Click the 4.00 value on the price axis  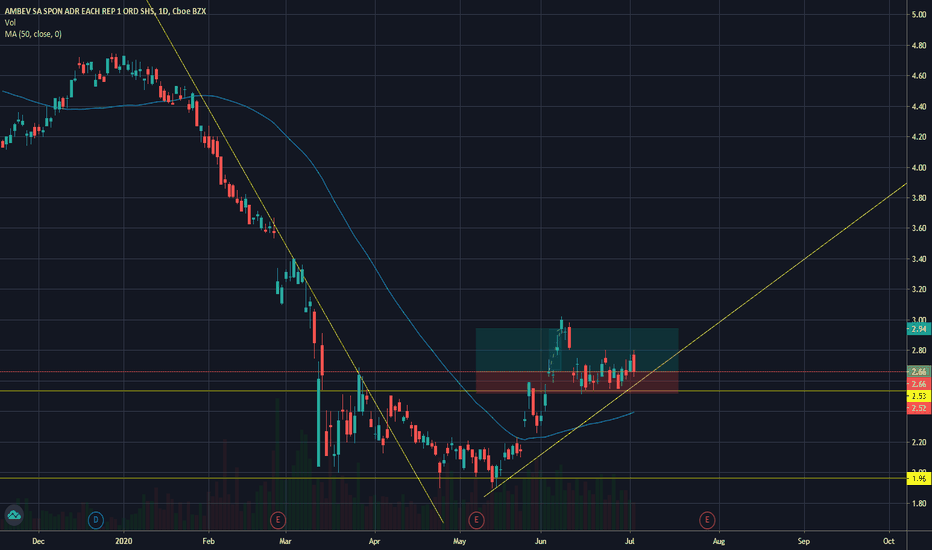(918, 168)
